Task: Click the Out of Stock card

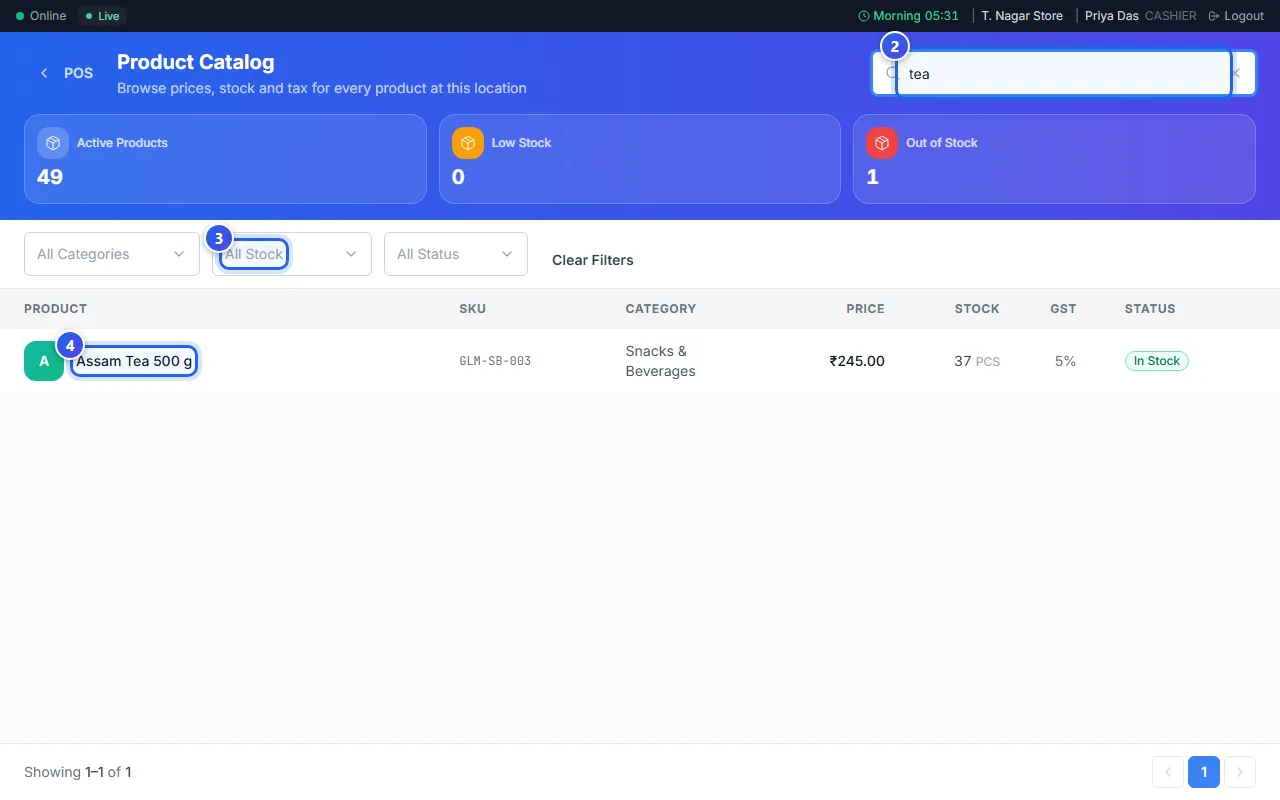Action: click(1054, 159)
